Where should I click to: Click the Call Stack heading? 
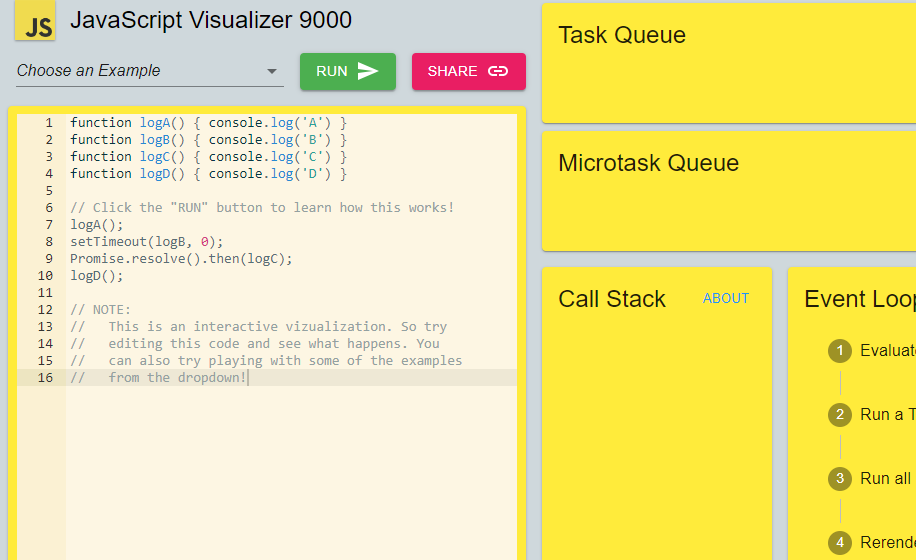(612, 299)
